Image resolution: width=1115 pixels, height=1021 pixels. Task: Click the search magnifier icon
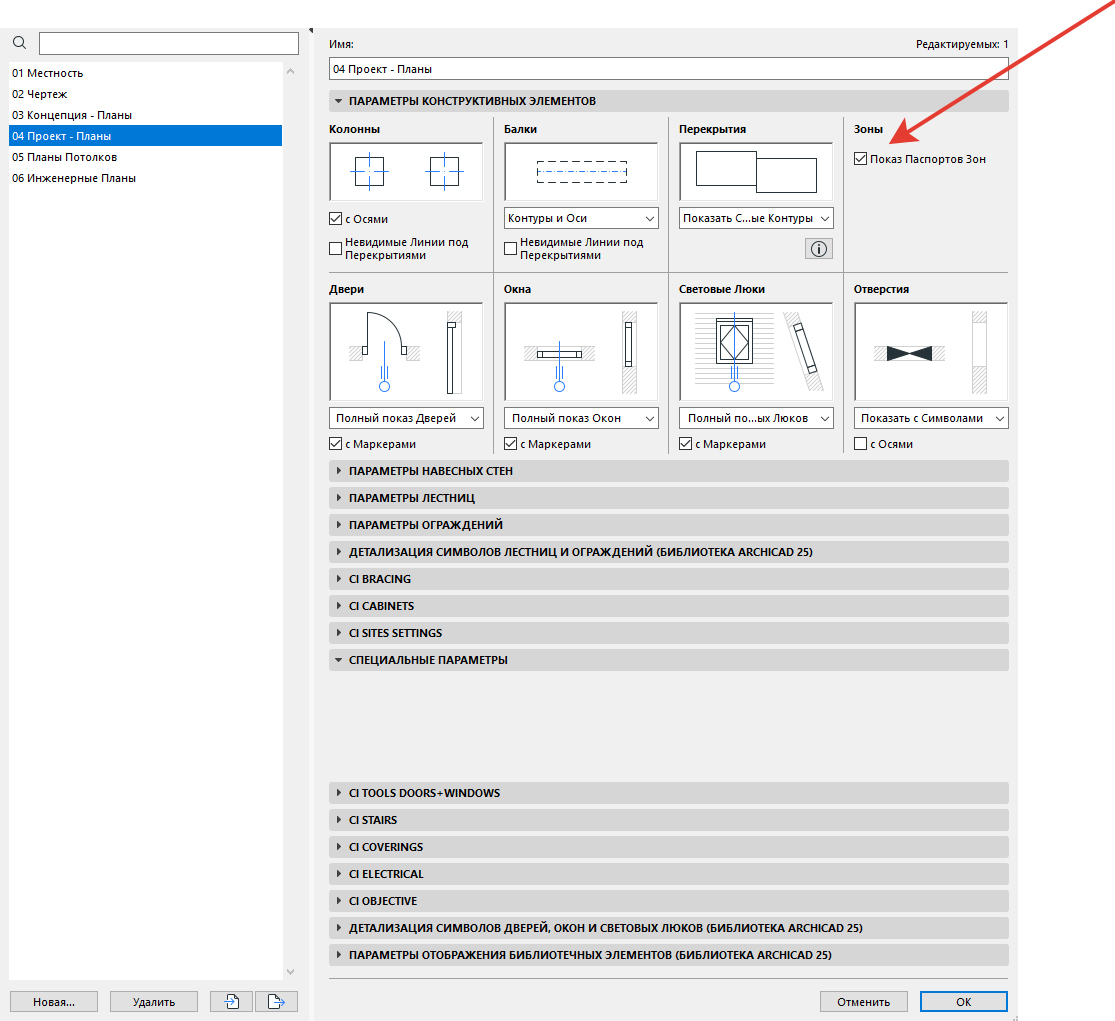(x=19, y=43)
